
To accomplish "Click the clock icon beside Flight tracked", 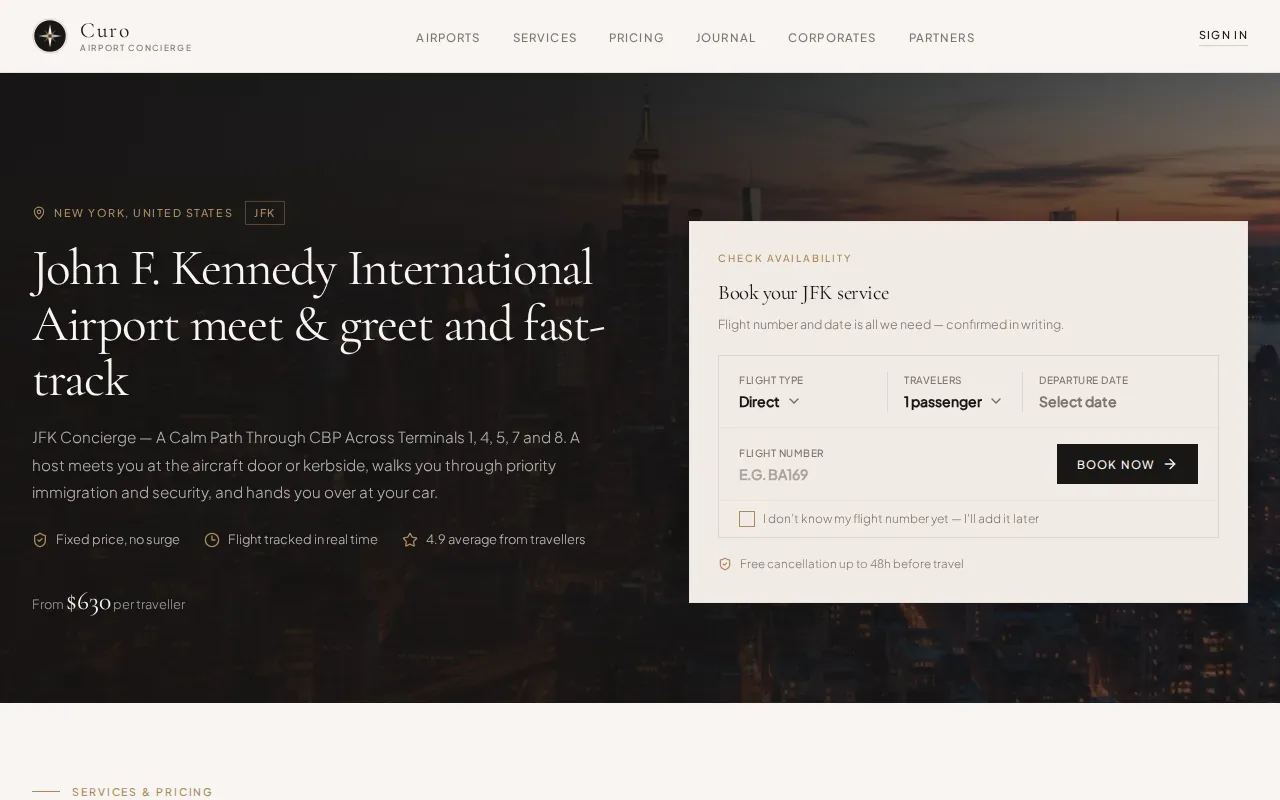I will (x=212, y=540).
